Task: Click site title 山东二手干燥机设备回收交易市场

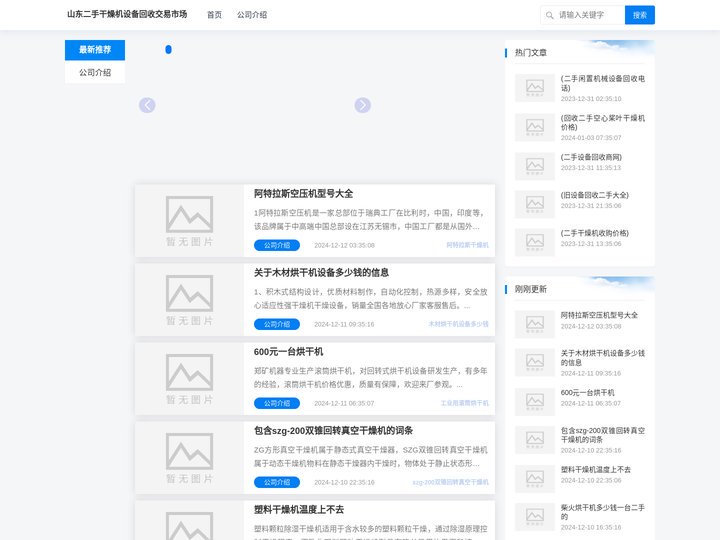Action: point(127,14)
